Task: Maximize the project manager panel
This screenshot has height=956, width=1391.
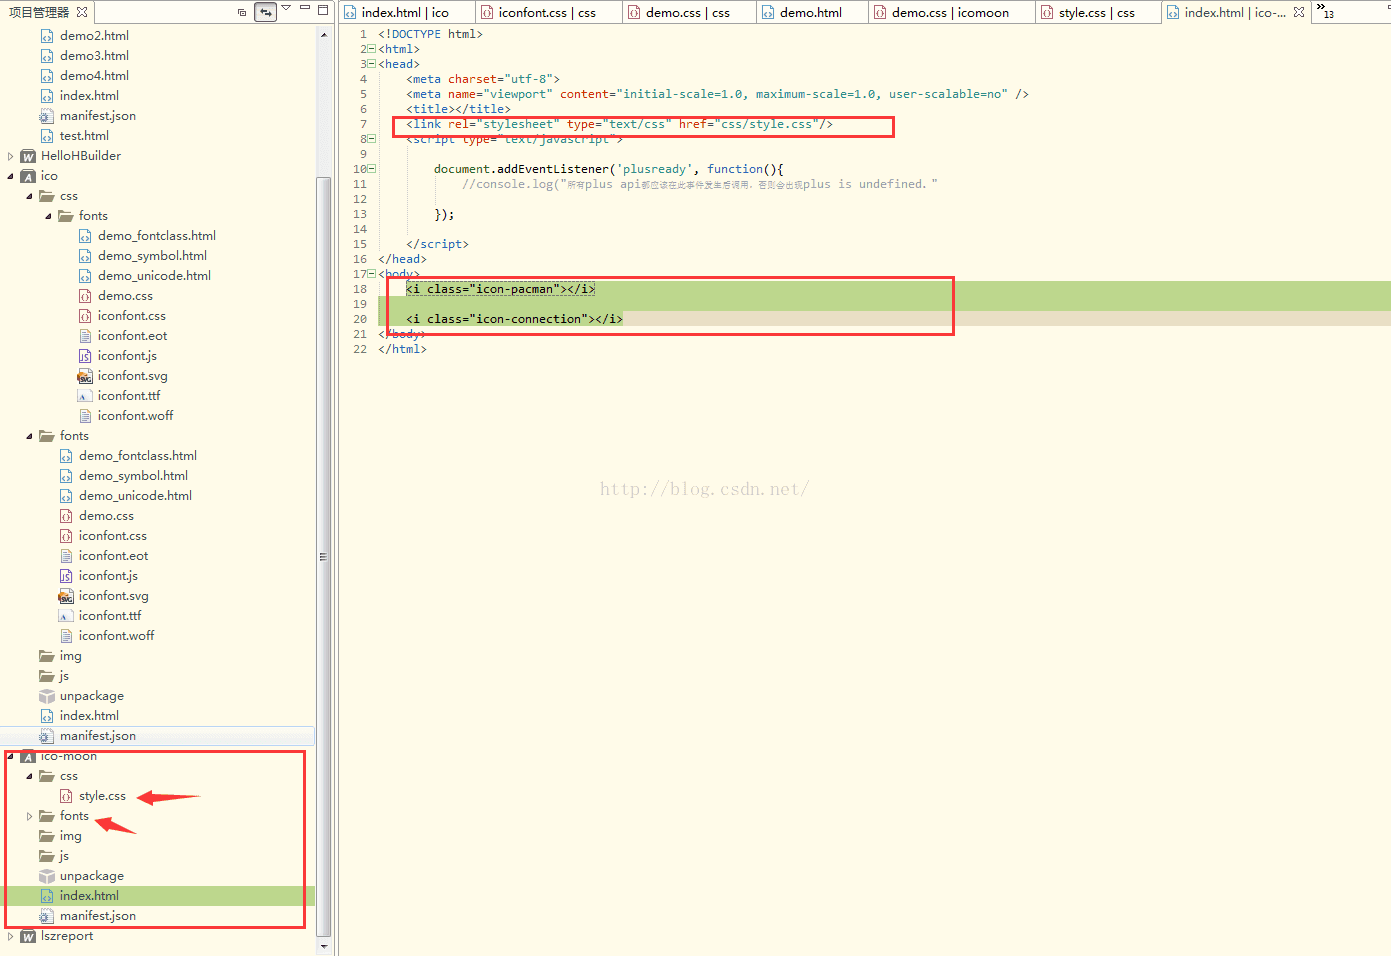Action: tap(323, 10)
